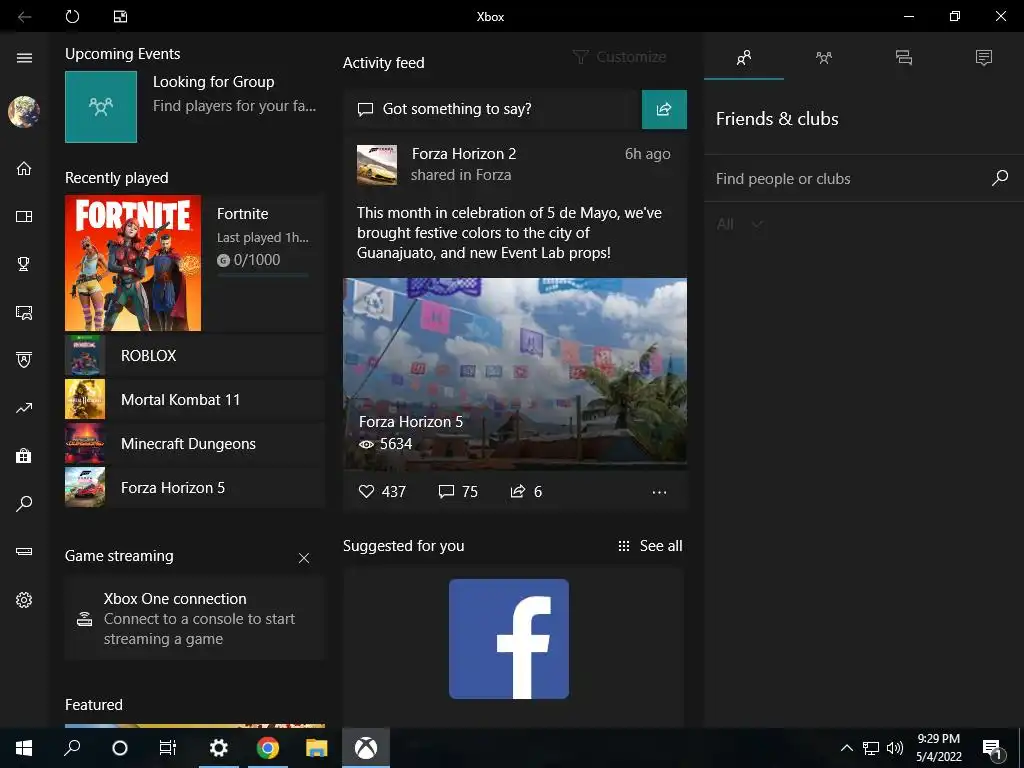Open the Fortnite cover art
The image size is (1024, 768).
(x=133, y=263)
